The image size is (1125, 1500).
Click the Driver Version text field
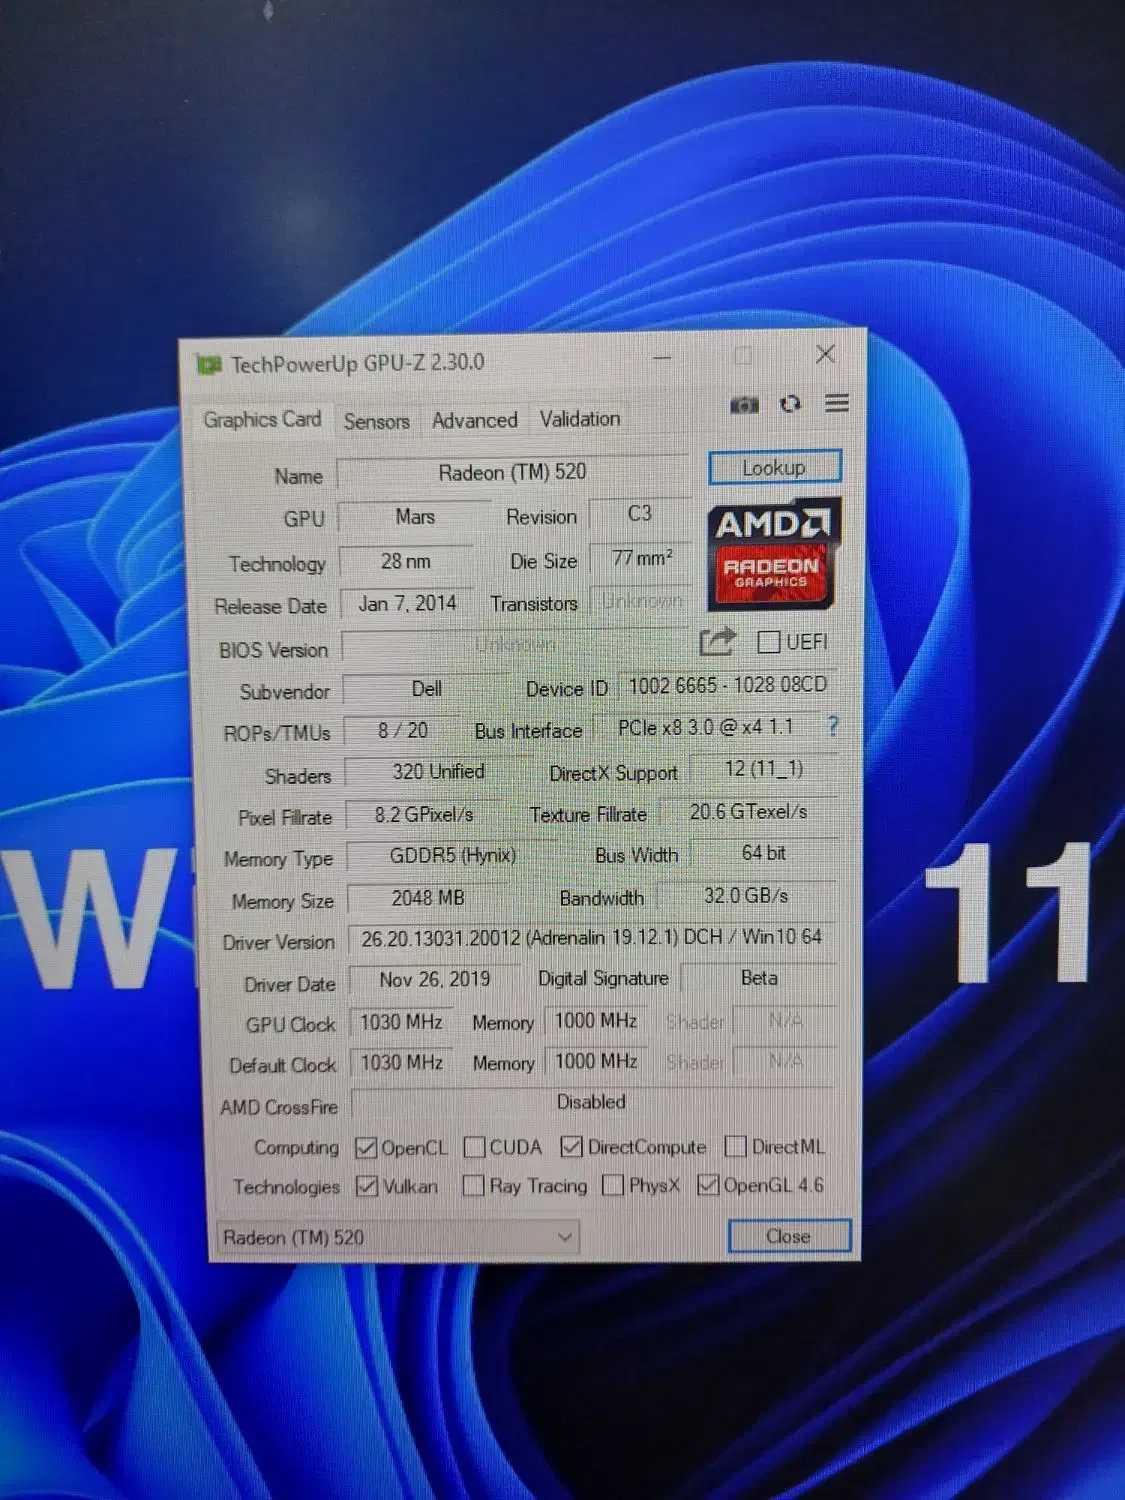click(591, 938)
